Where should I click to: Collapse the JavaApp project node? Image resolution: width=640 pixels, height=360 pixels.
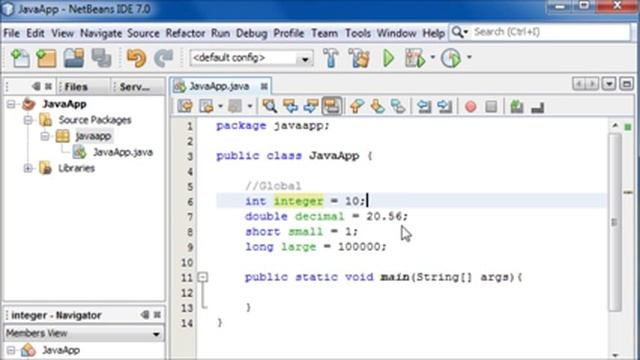pyautogui.click(x=11, y=104)
